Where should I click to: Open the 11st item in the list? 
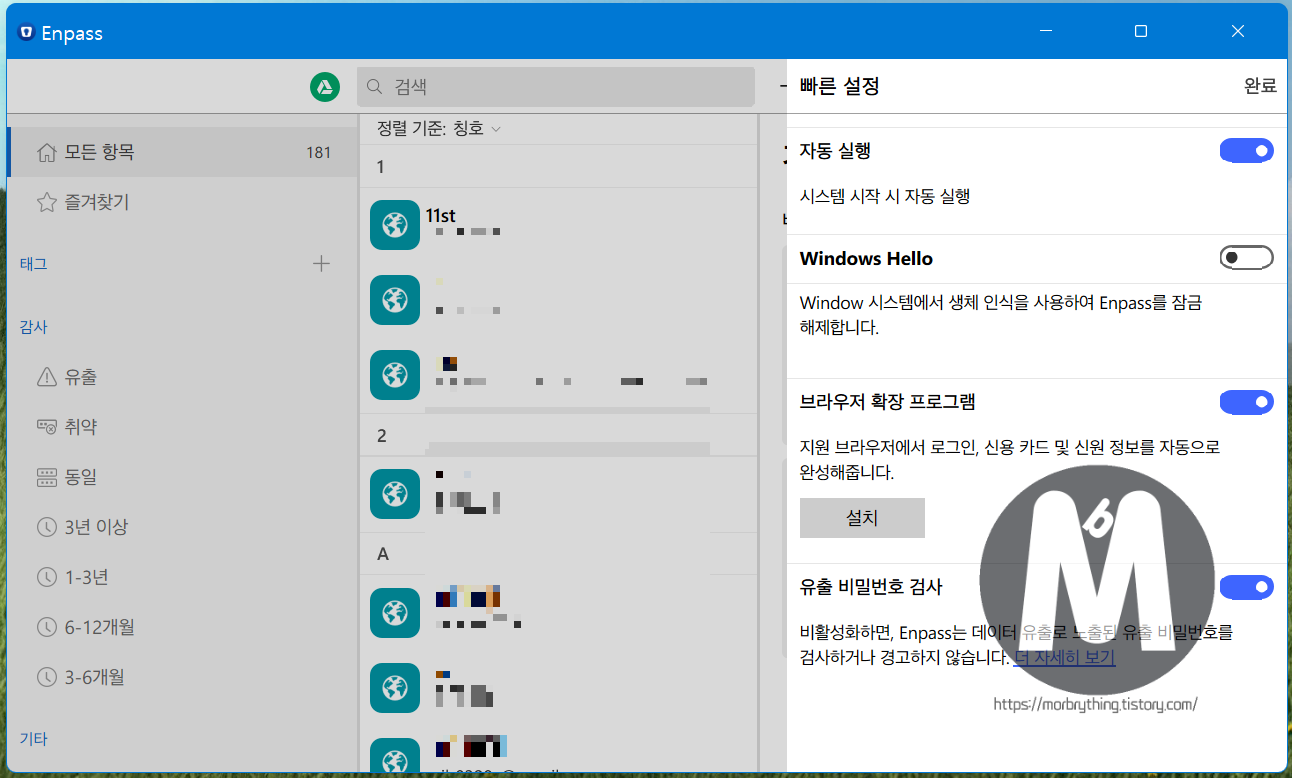coord(558,225)
